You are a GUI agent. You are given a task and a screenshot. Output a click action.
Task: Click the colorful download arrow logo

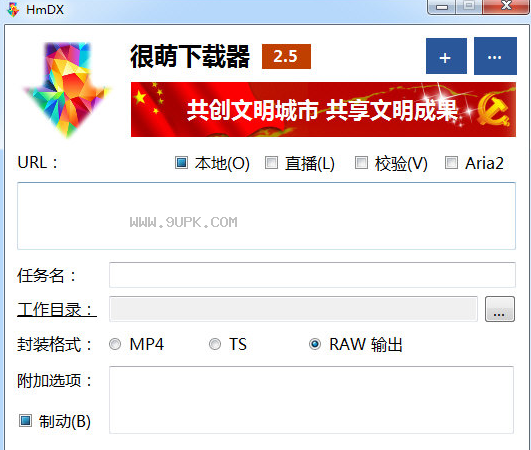[67, 89]
